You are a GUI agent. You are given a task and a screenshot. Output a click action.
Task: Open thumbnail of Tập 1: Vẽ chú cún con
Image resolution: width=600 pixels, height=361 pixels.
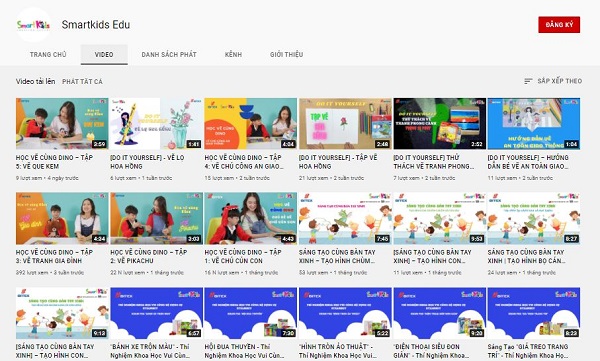[251, 218]
